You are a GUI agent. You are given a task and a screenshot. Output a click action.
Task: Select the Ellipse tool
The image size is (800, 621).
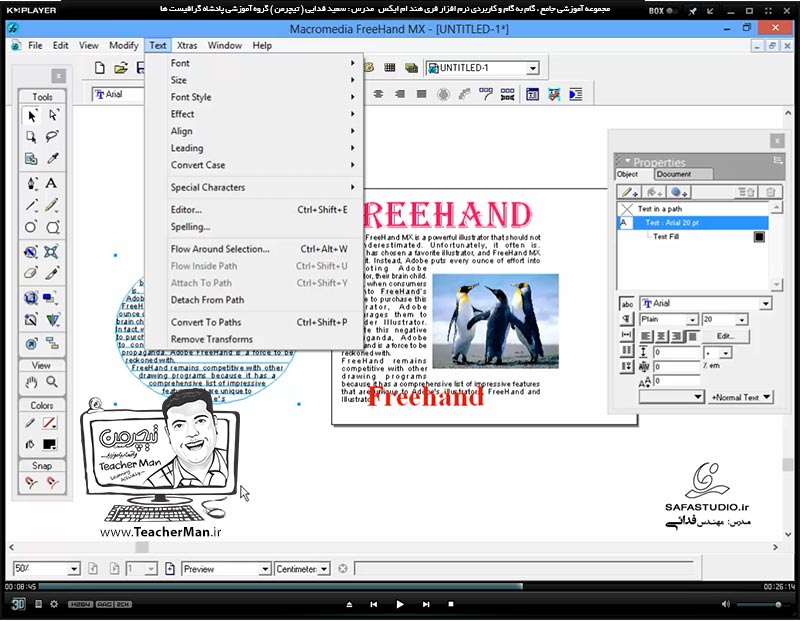click(x=31, y=227)
